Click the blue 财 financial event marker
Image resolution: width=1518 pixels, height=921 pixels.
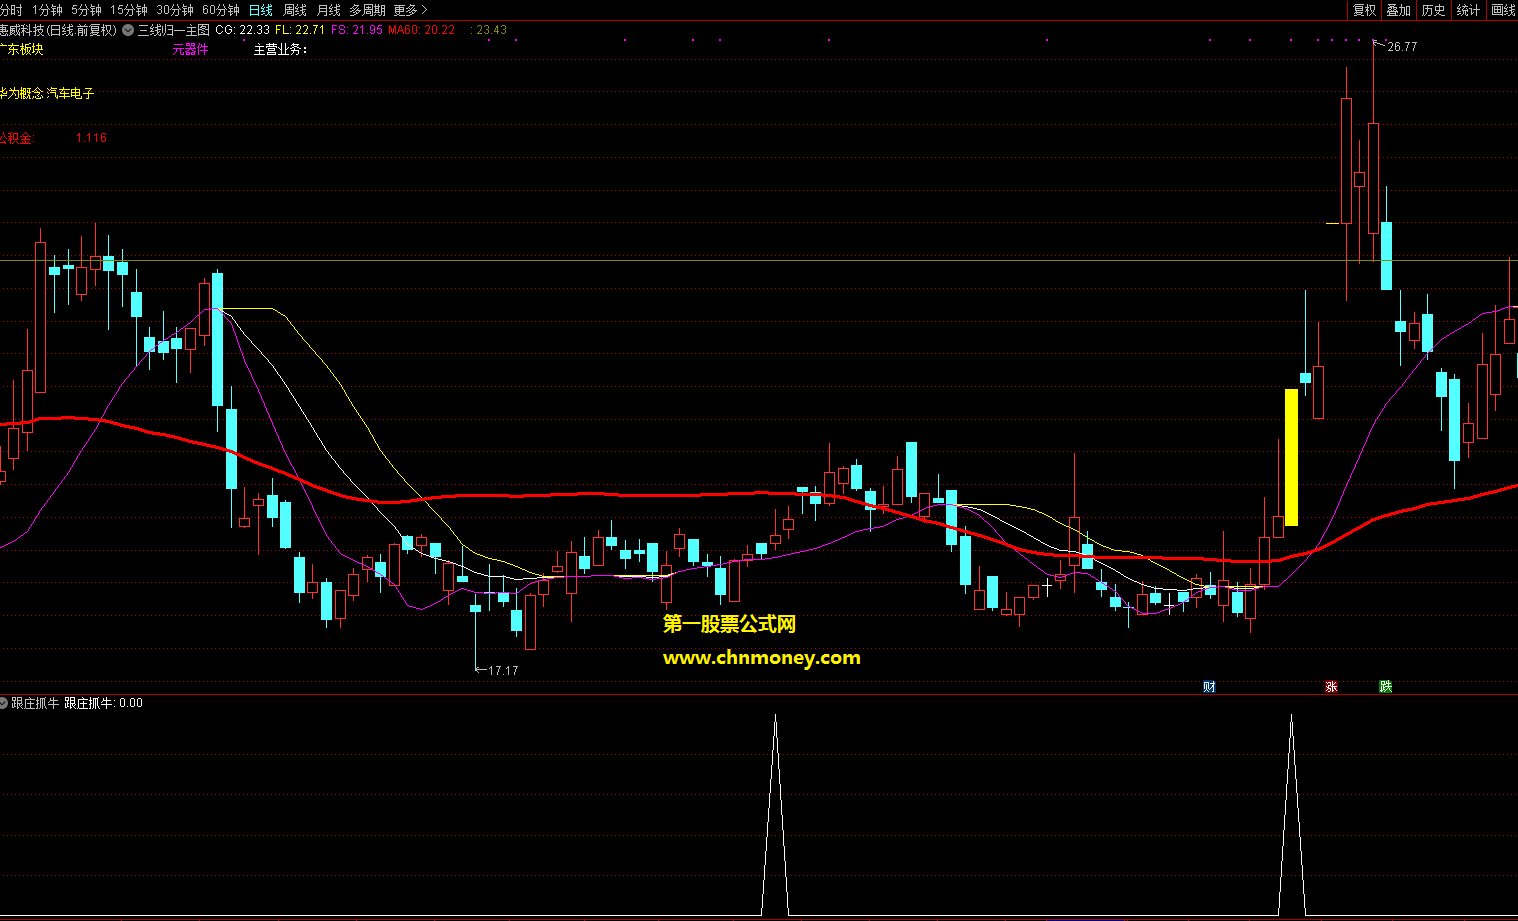(x=1210, y=687)
